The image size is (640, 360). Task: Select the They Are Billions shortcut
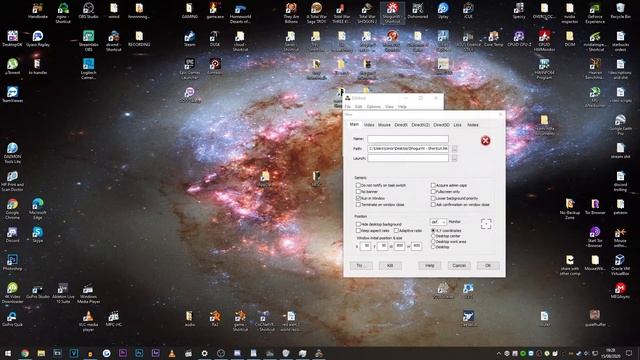(291, 13)
